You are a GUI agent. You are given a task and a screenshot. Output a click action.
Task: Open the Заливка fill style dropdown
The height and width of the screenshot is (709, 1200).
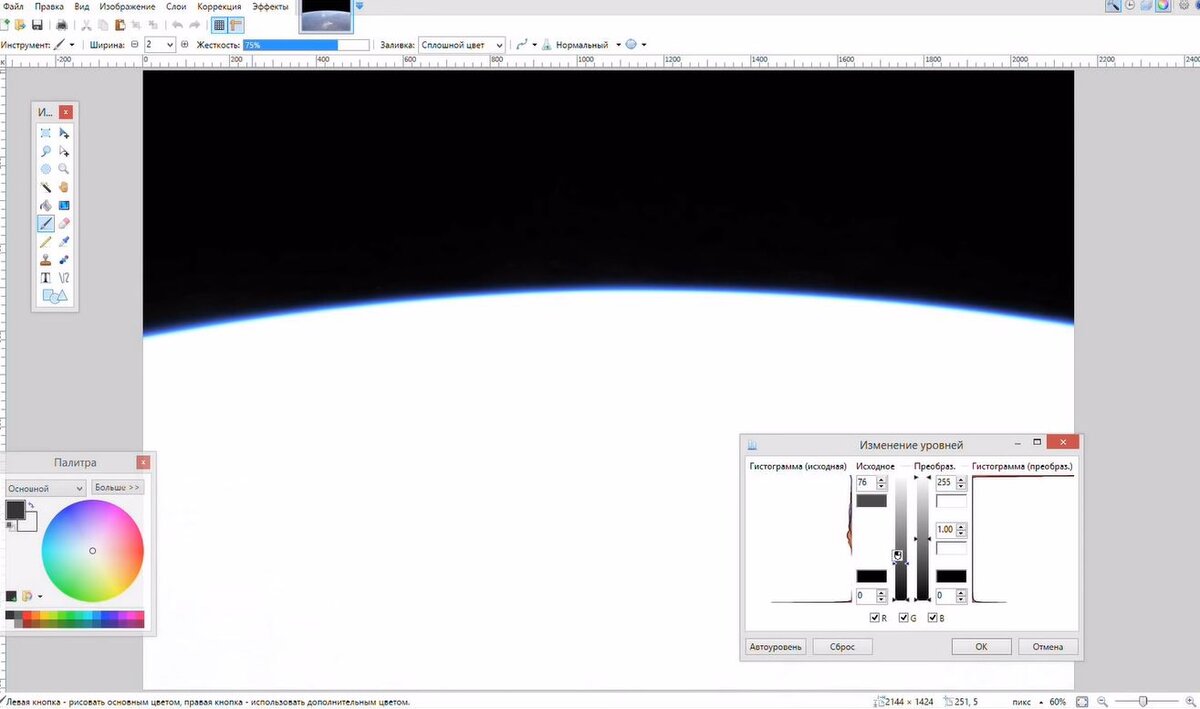click(462, 45)
